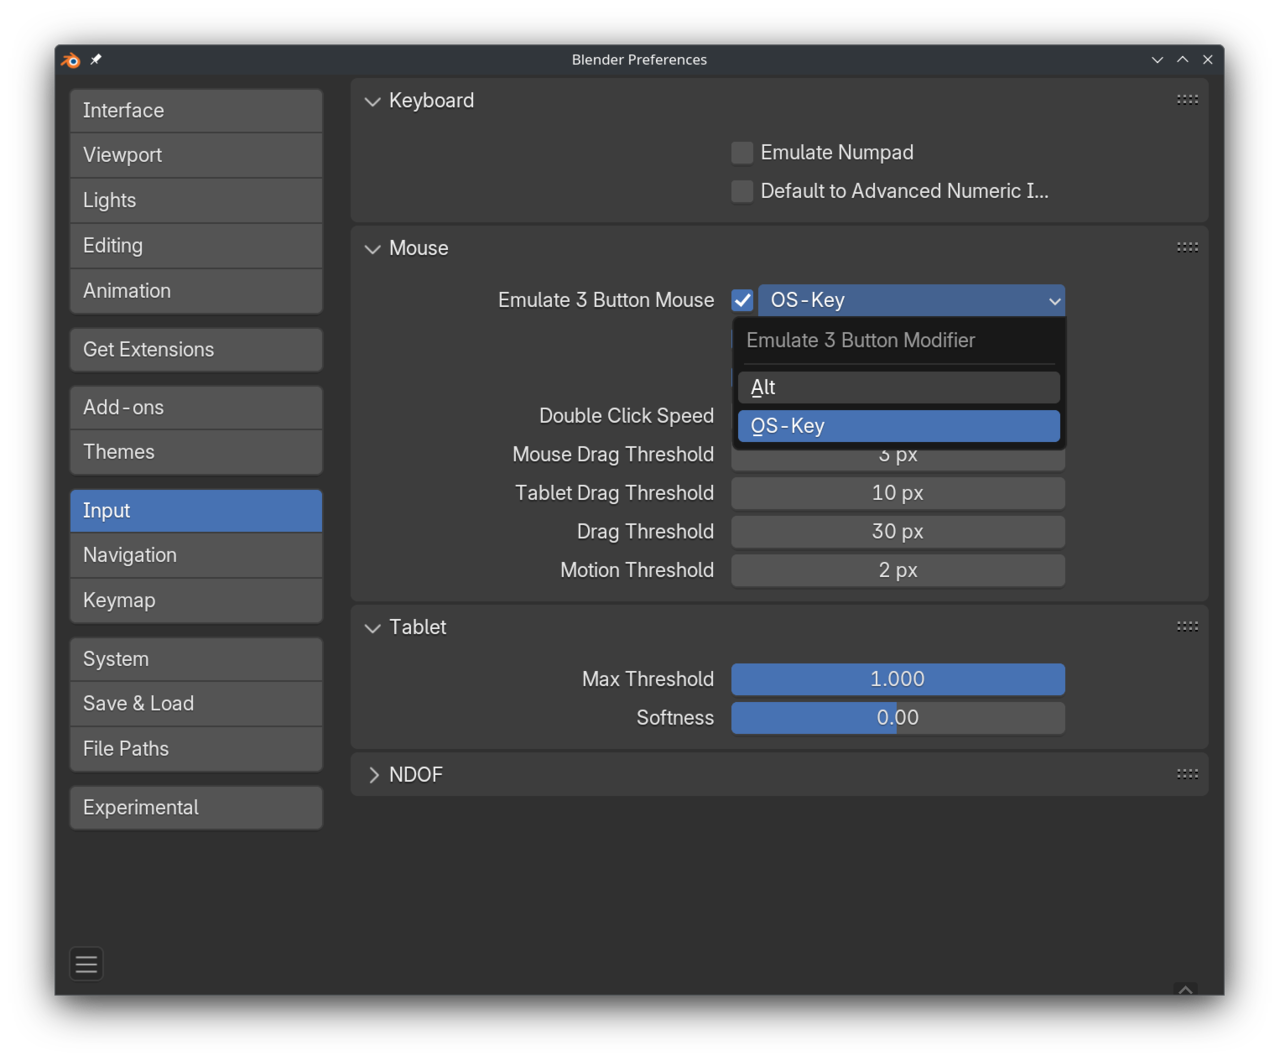
Task: Open the Viewport preferences tab
Action: 196,155
